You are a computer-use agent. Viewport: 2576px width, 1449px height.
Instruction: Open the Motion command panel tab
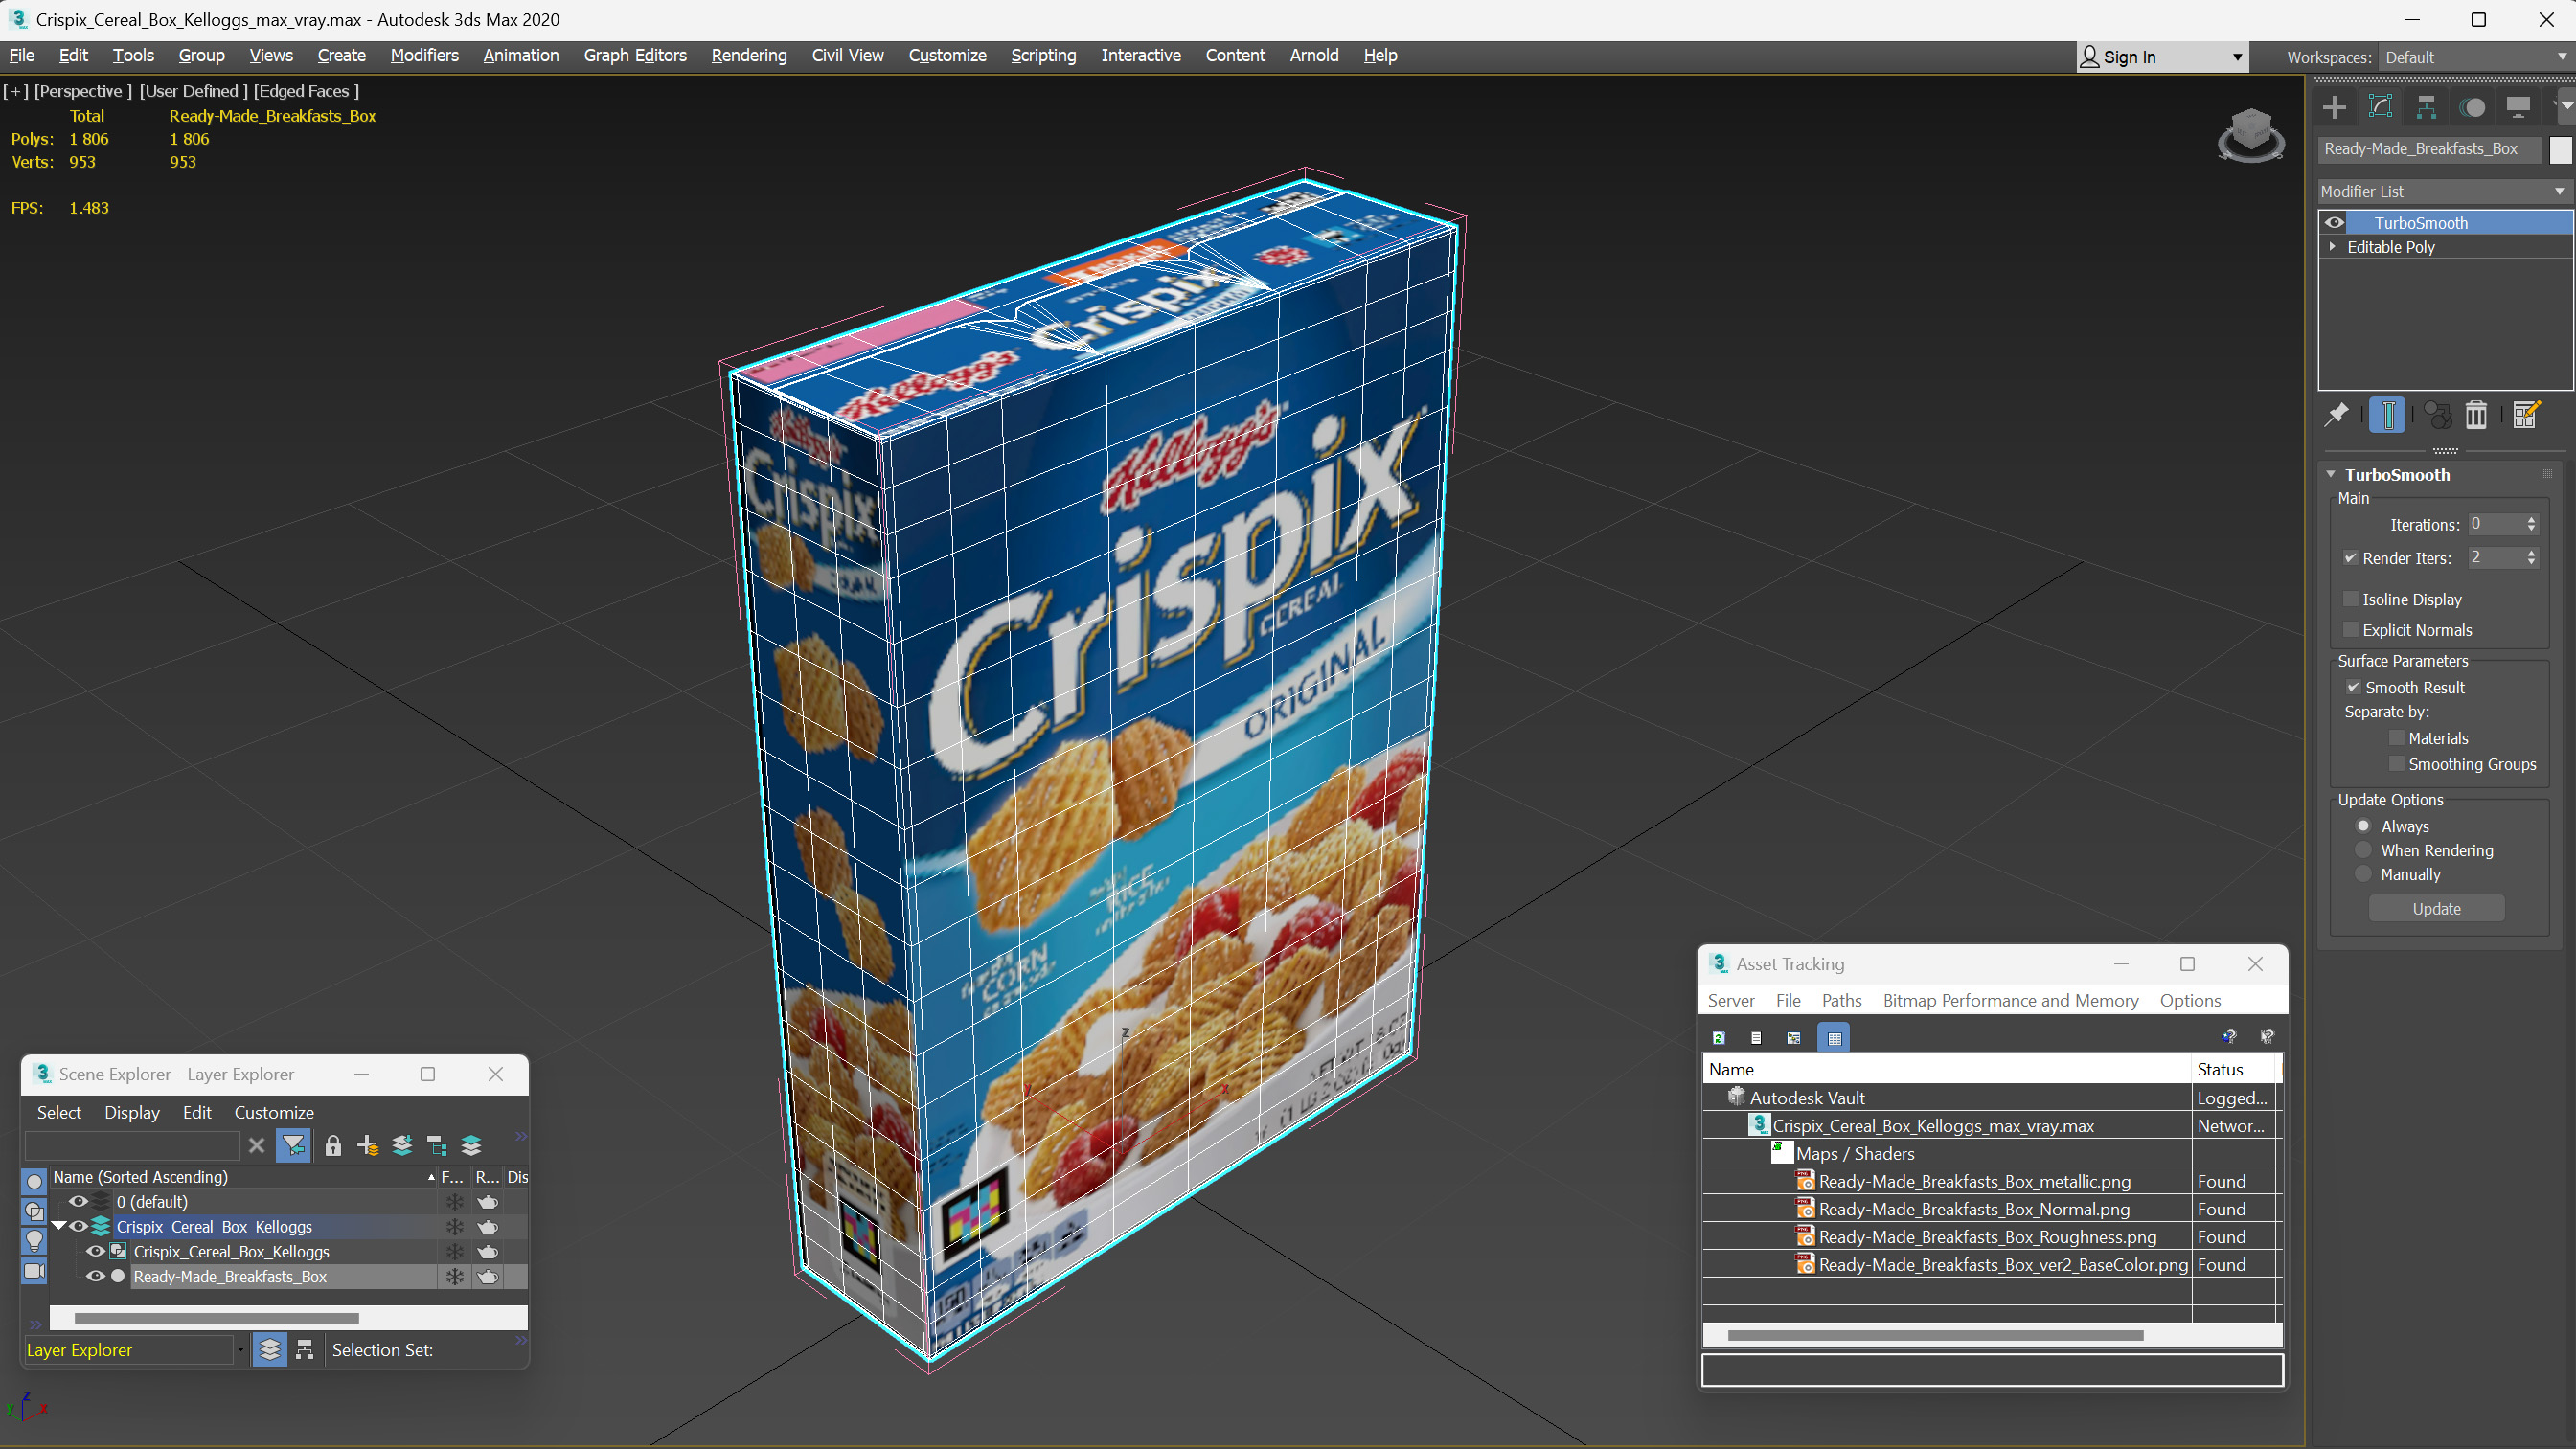pyautogui.click(x=2472, y=107)
